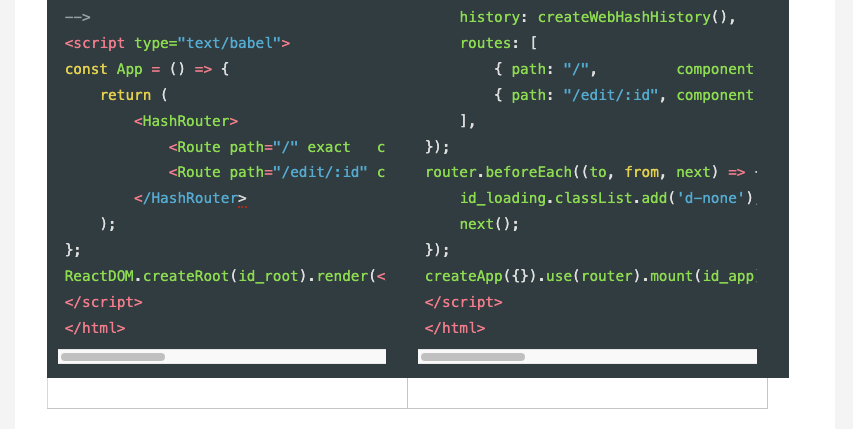Screen dimensions: 853x429
Task: Click the history: createWebHashHistory() line
Action: click(x=598, y=17)
